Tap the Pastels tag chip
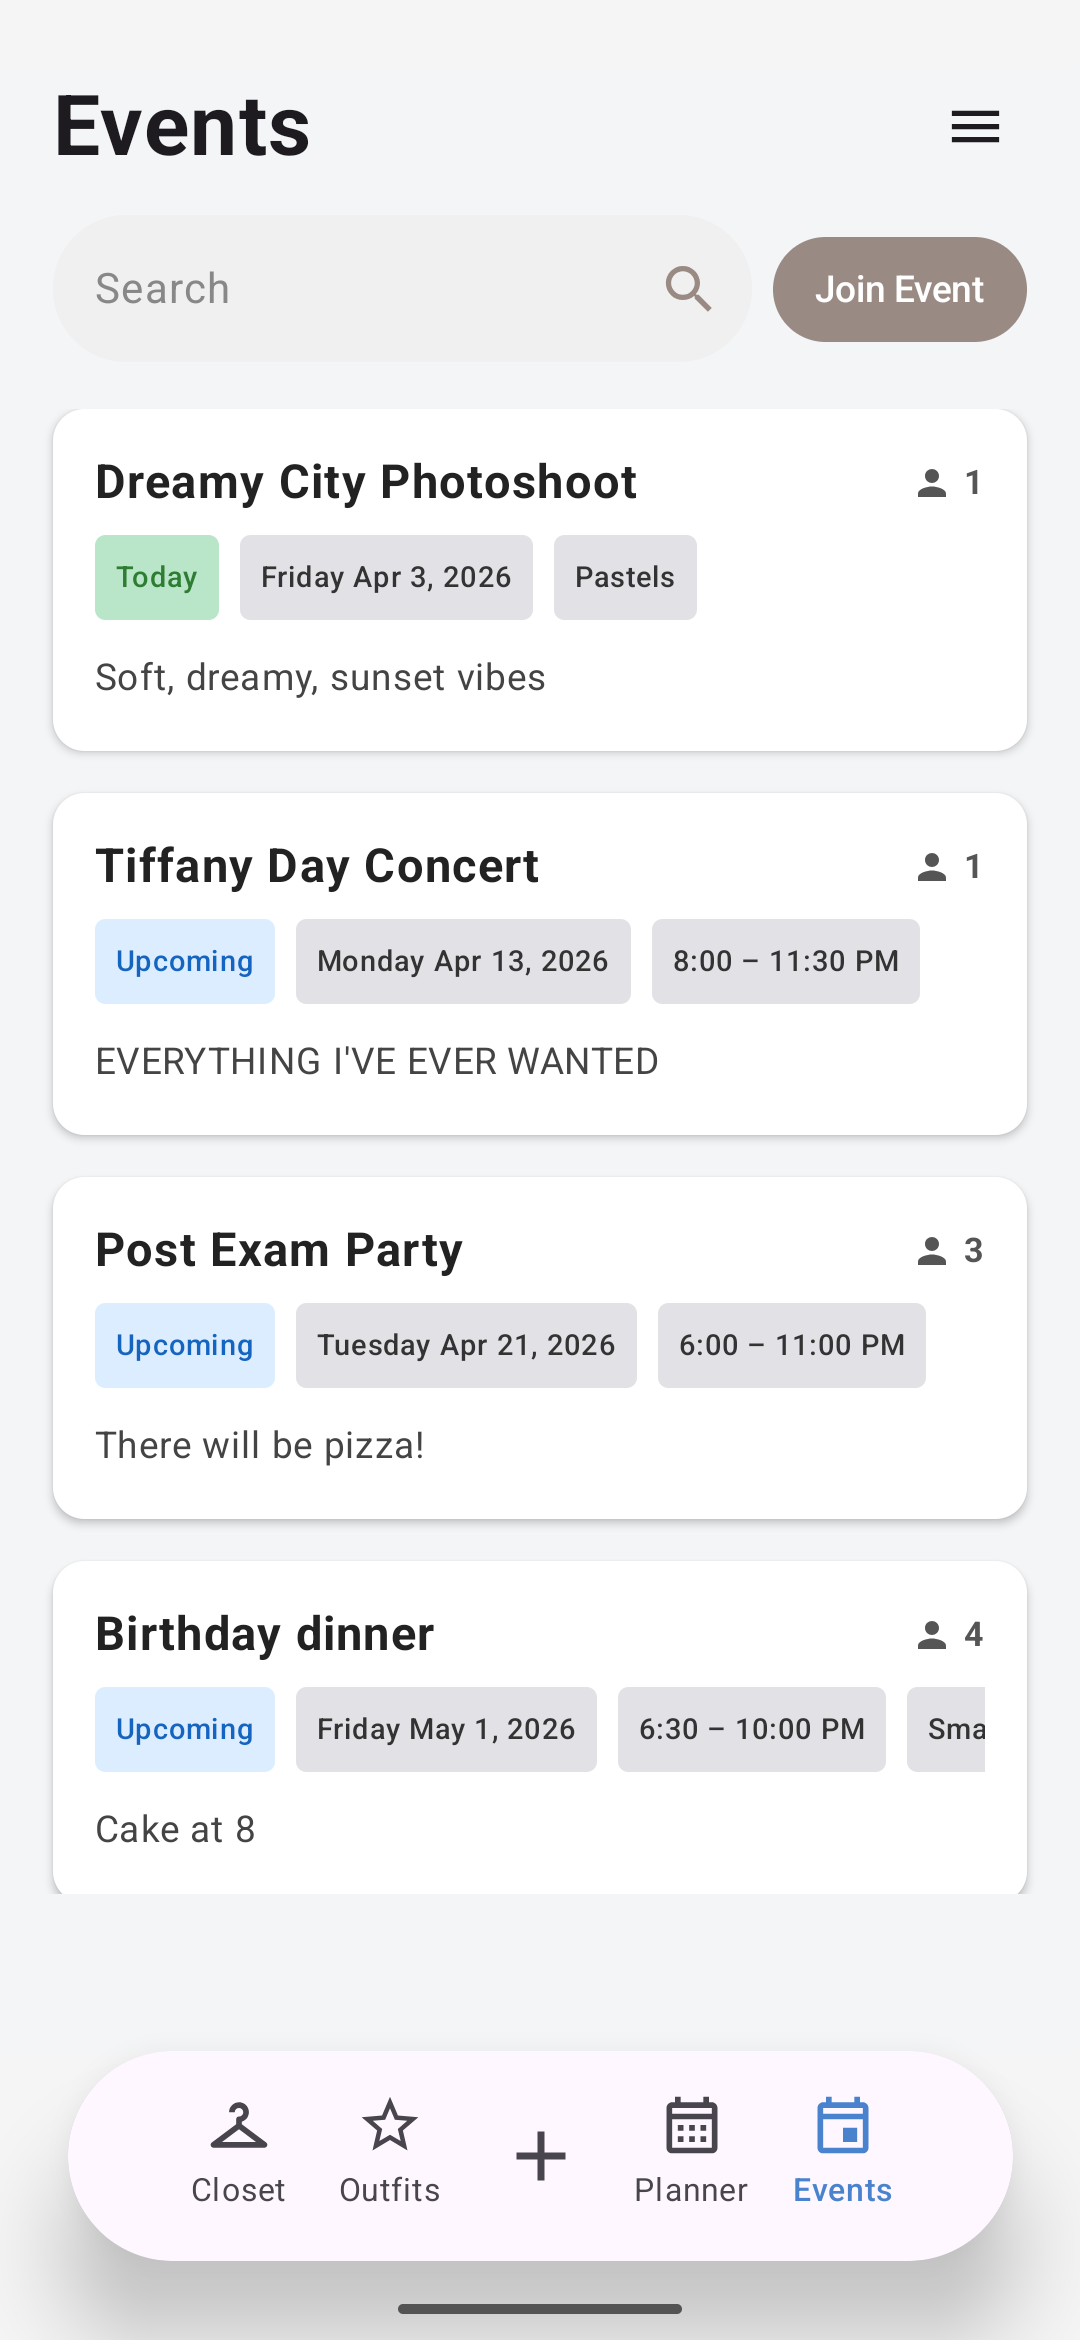The image size is (1080, 2340). pyautogui.click(x=625, y=577)
